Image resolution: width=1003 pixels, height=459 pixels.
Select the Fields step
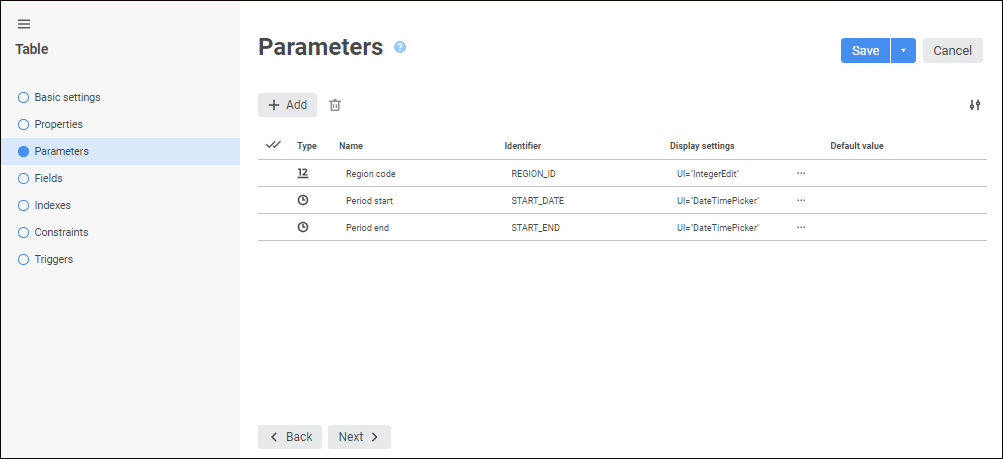[48, 178]
